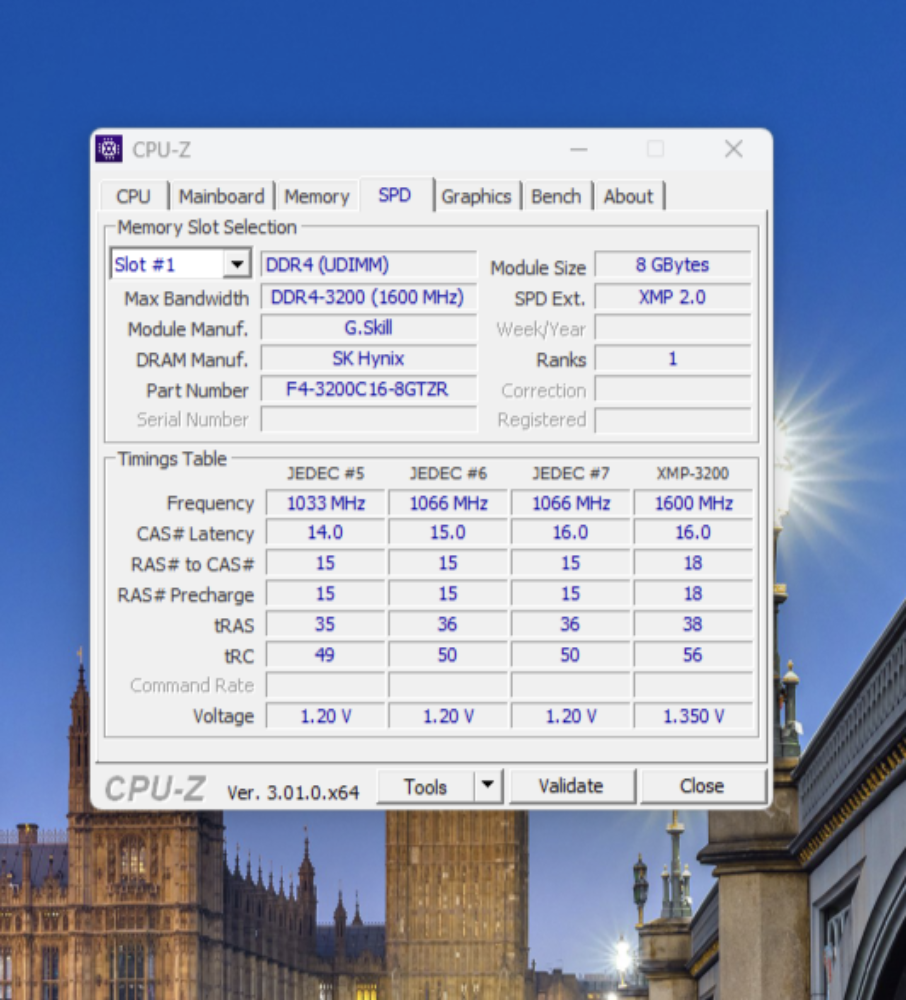Click the SPD Ext. value XMP 2.0
The image size is (906, 1000).
pyautogui.click(x=673, y=297)
